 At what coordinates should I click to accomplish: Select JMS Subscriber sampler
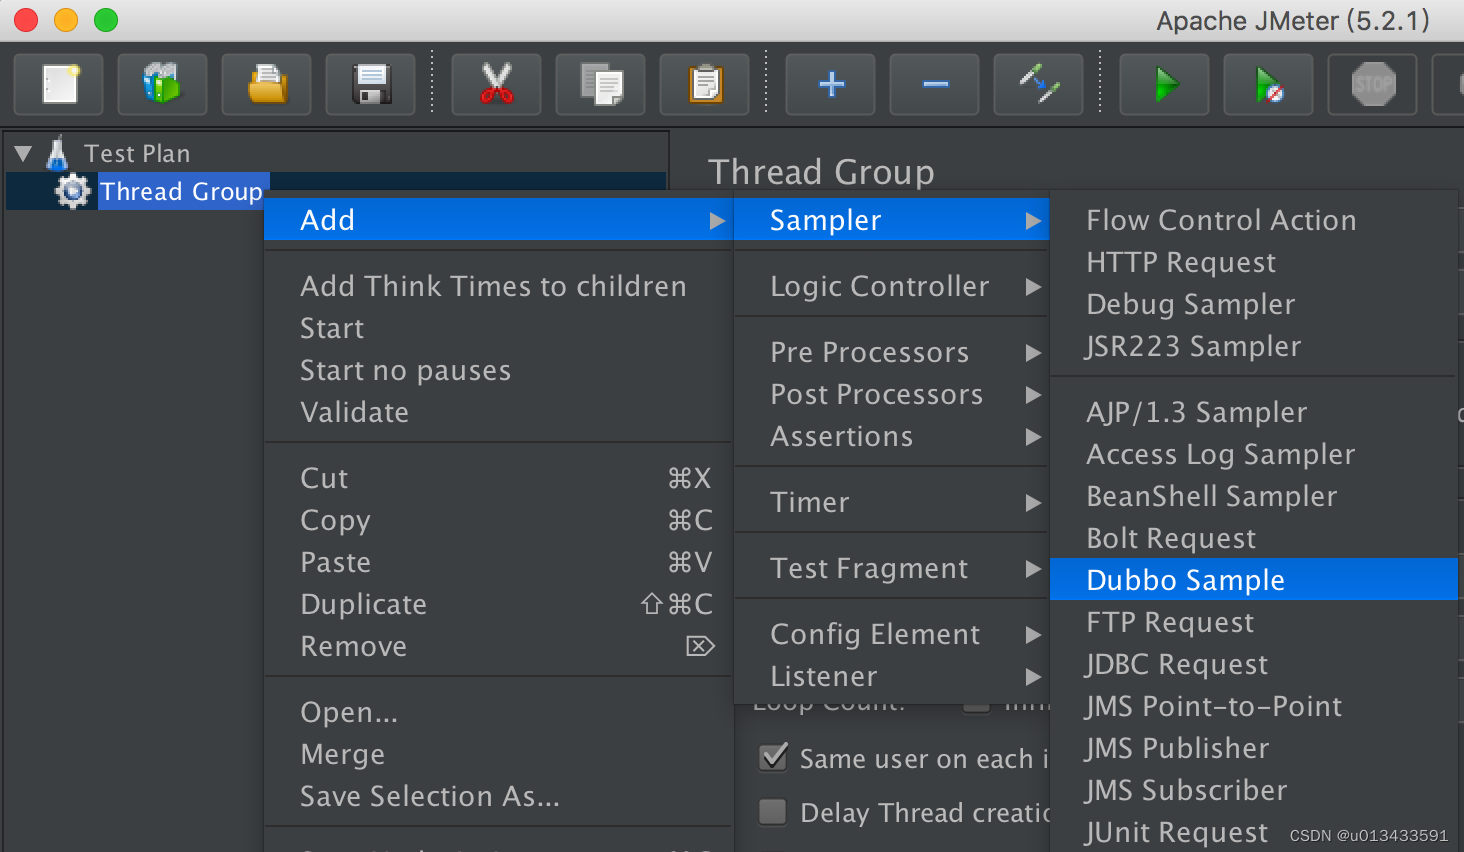1254,790
